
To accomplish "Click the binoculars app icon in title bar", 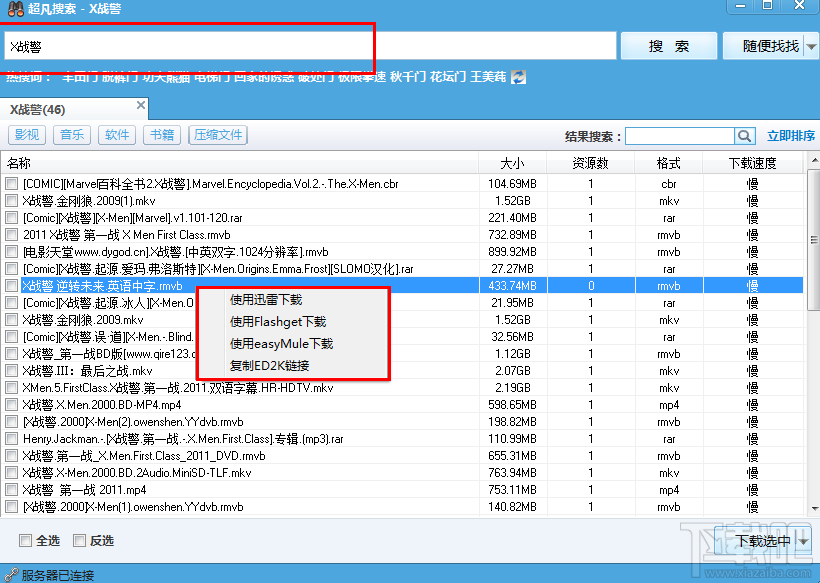I will point(16,9).
